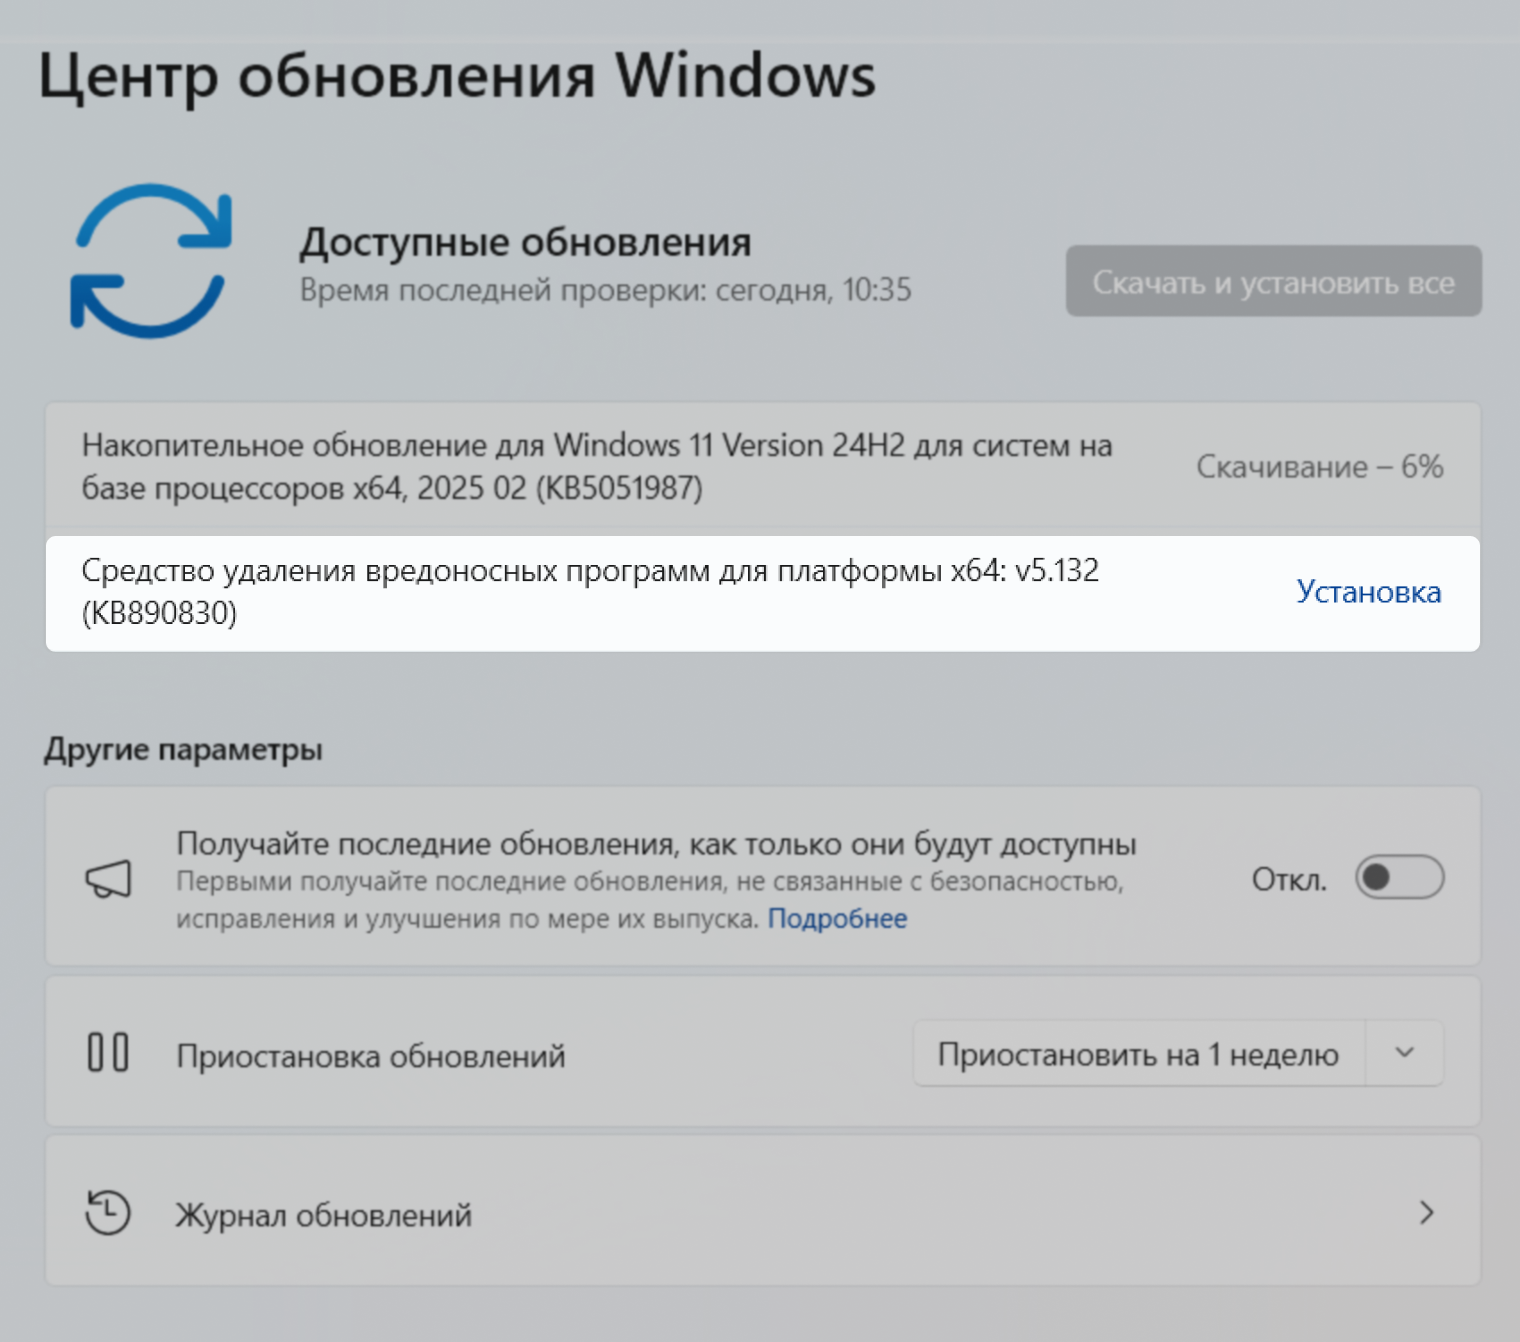Toggle the Откл. switch for latest updates
This screenshot has height=1342, width=1520.
click(1399, 878)
